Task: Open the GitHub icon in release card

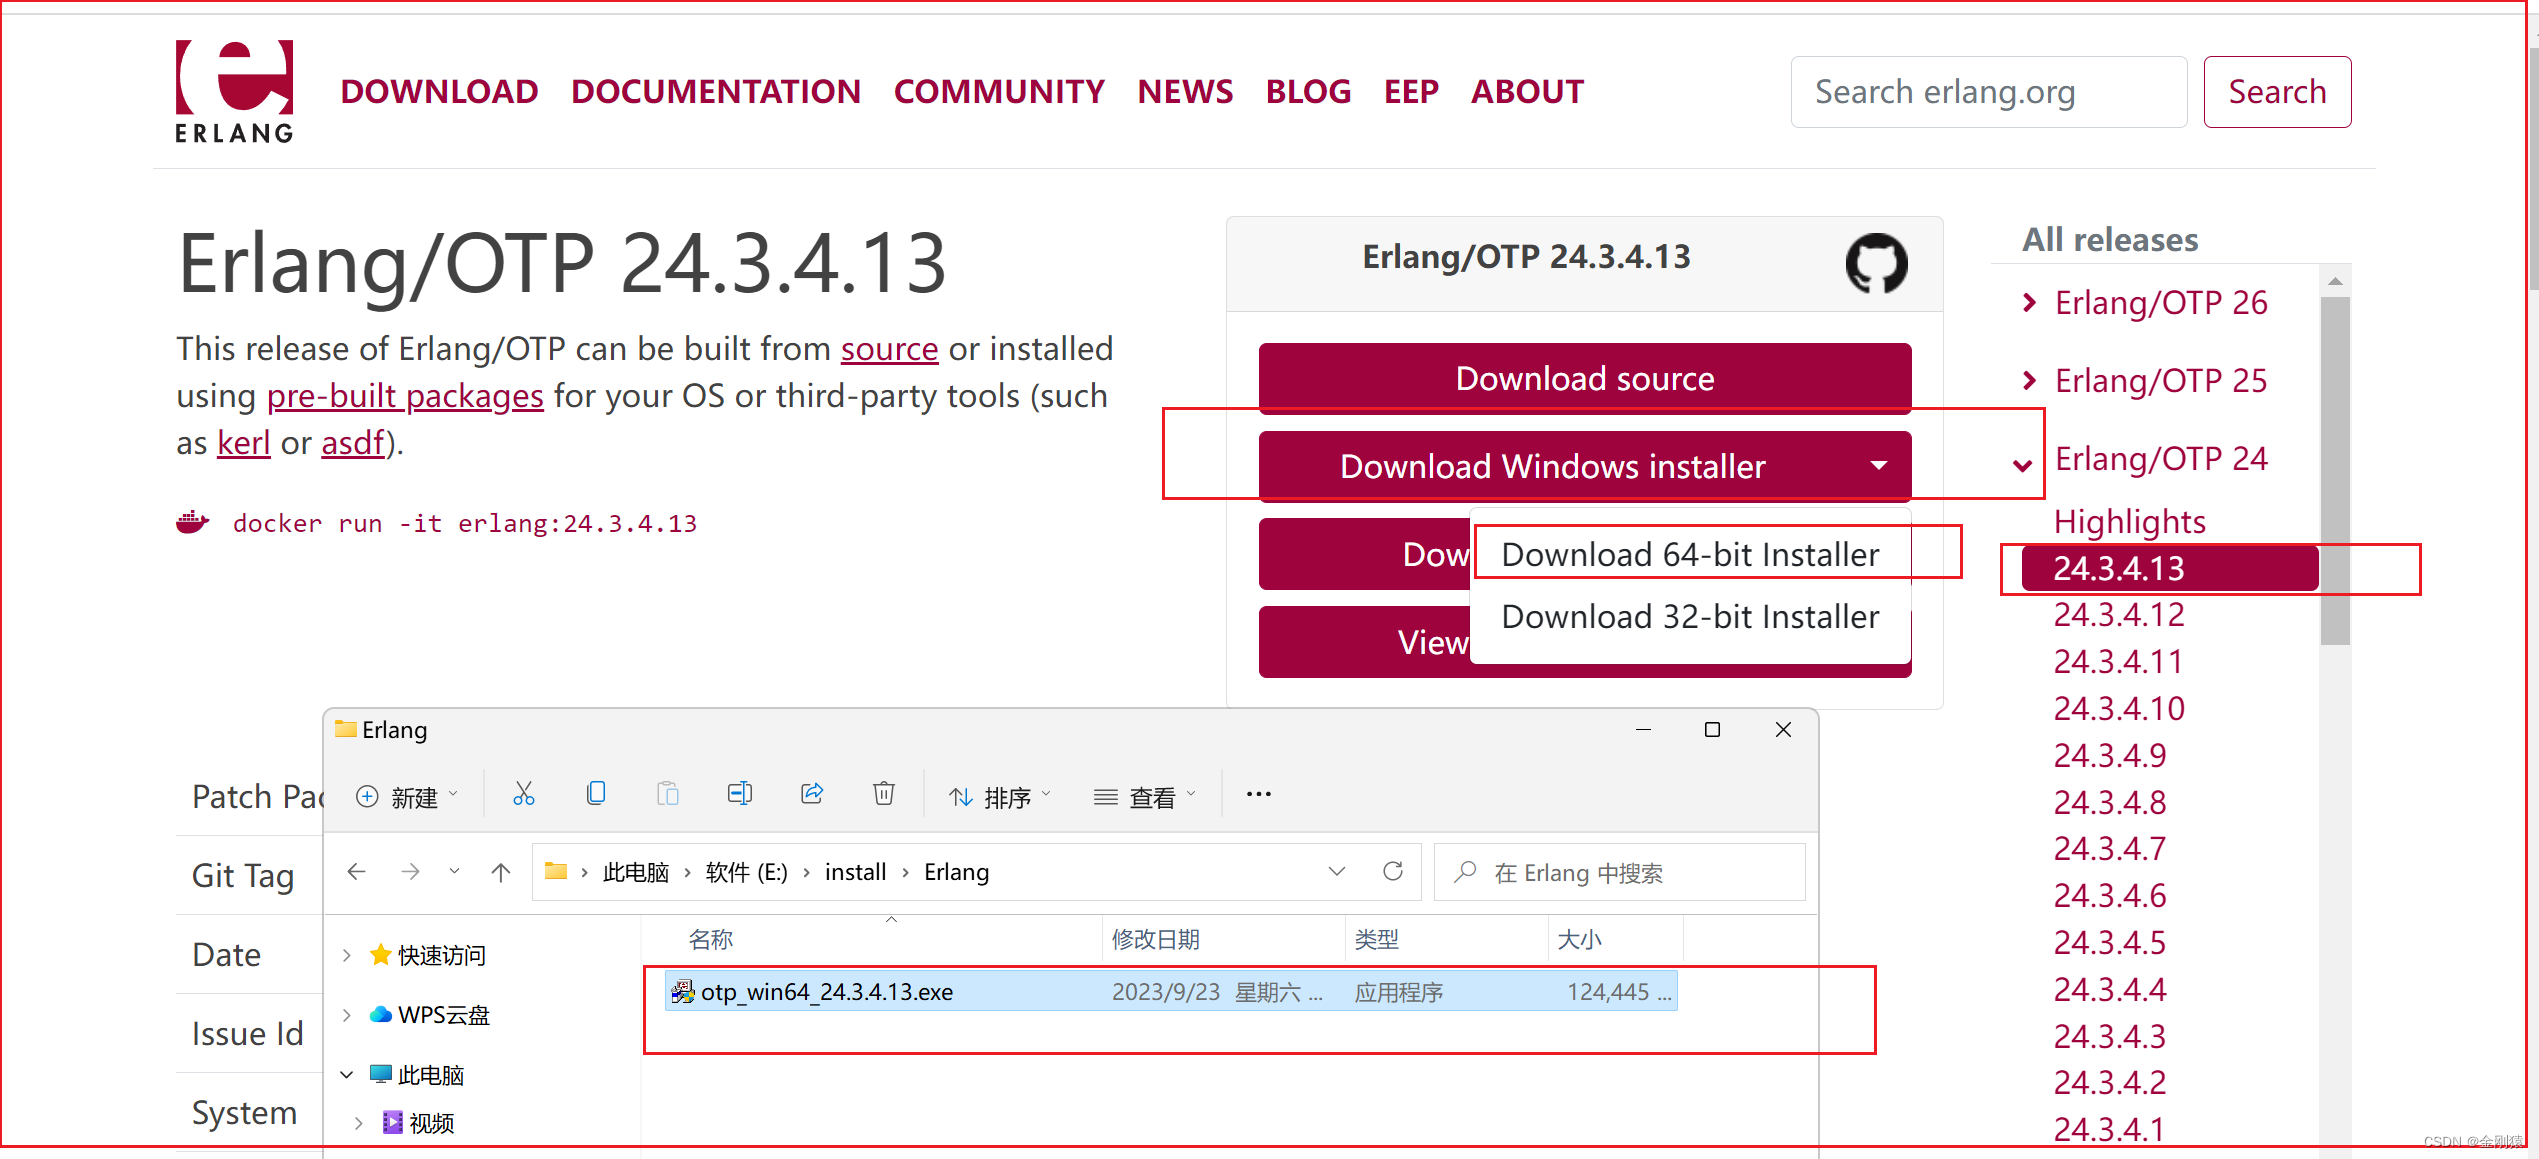Action: click(1876, 262)
